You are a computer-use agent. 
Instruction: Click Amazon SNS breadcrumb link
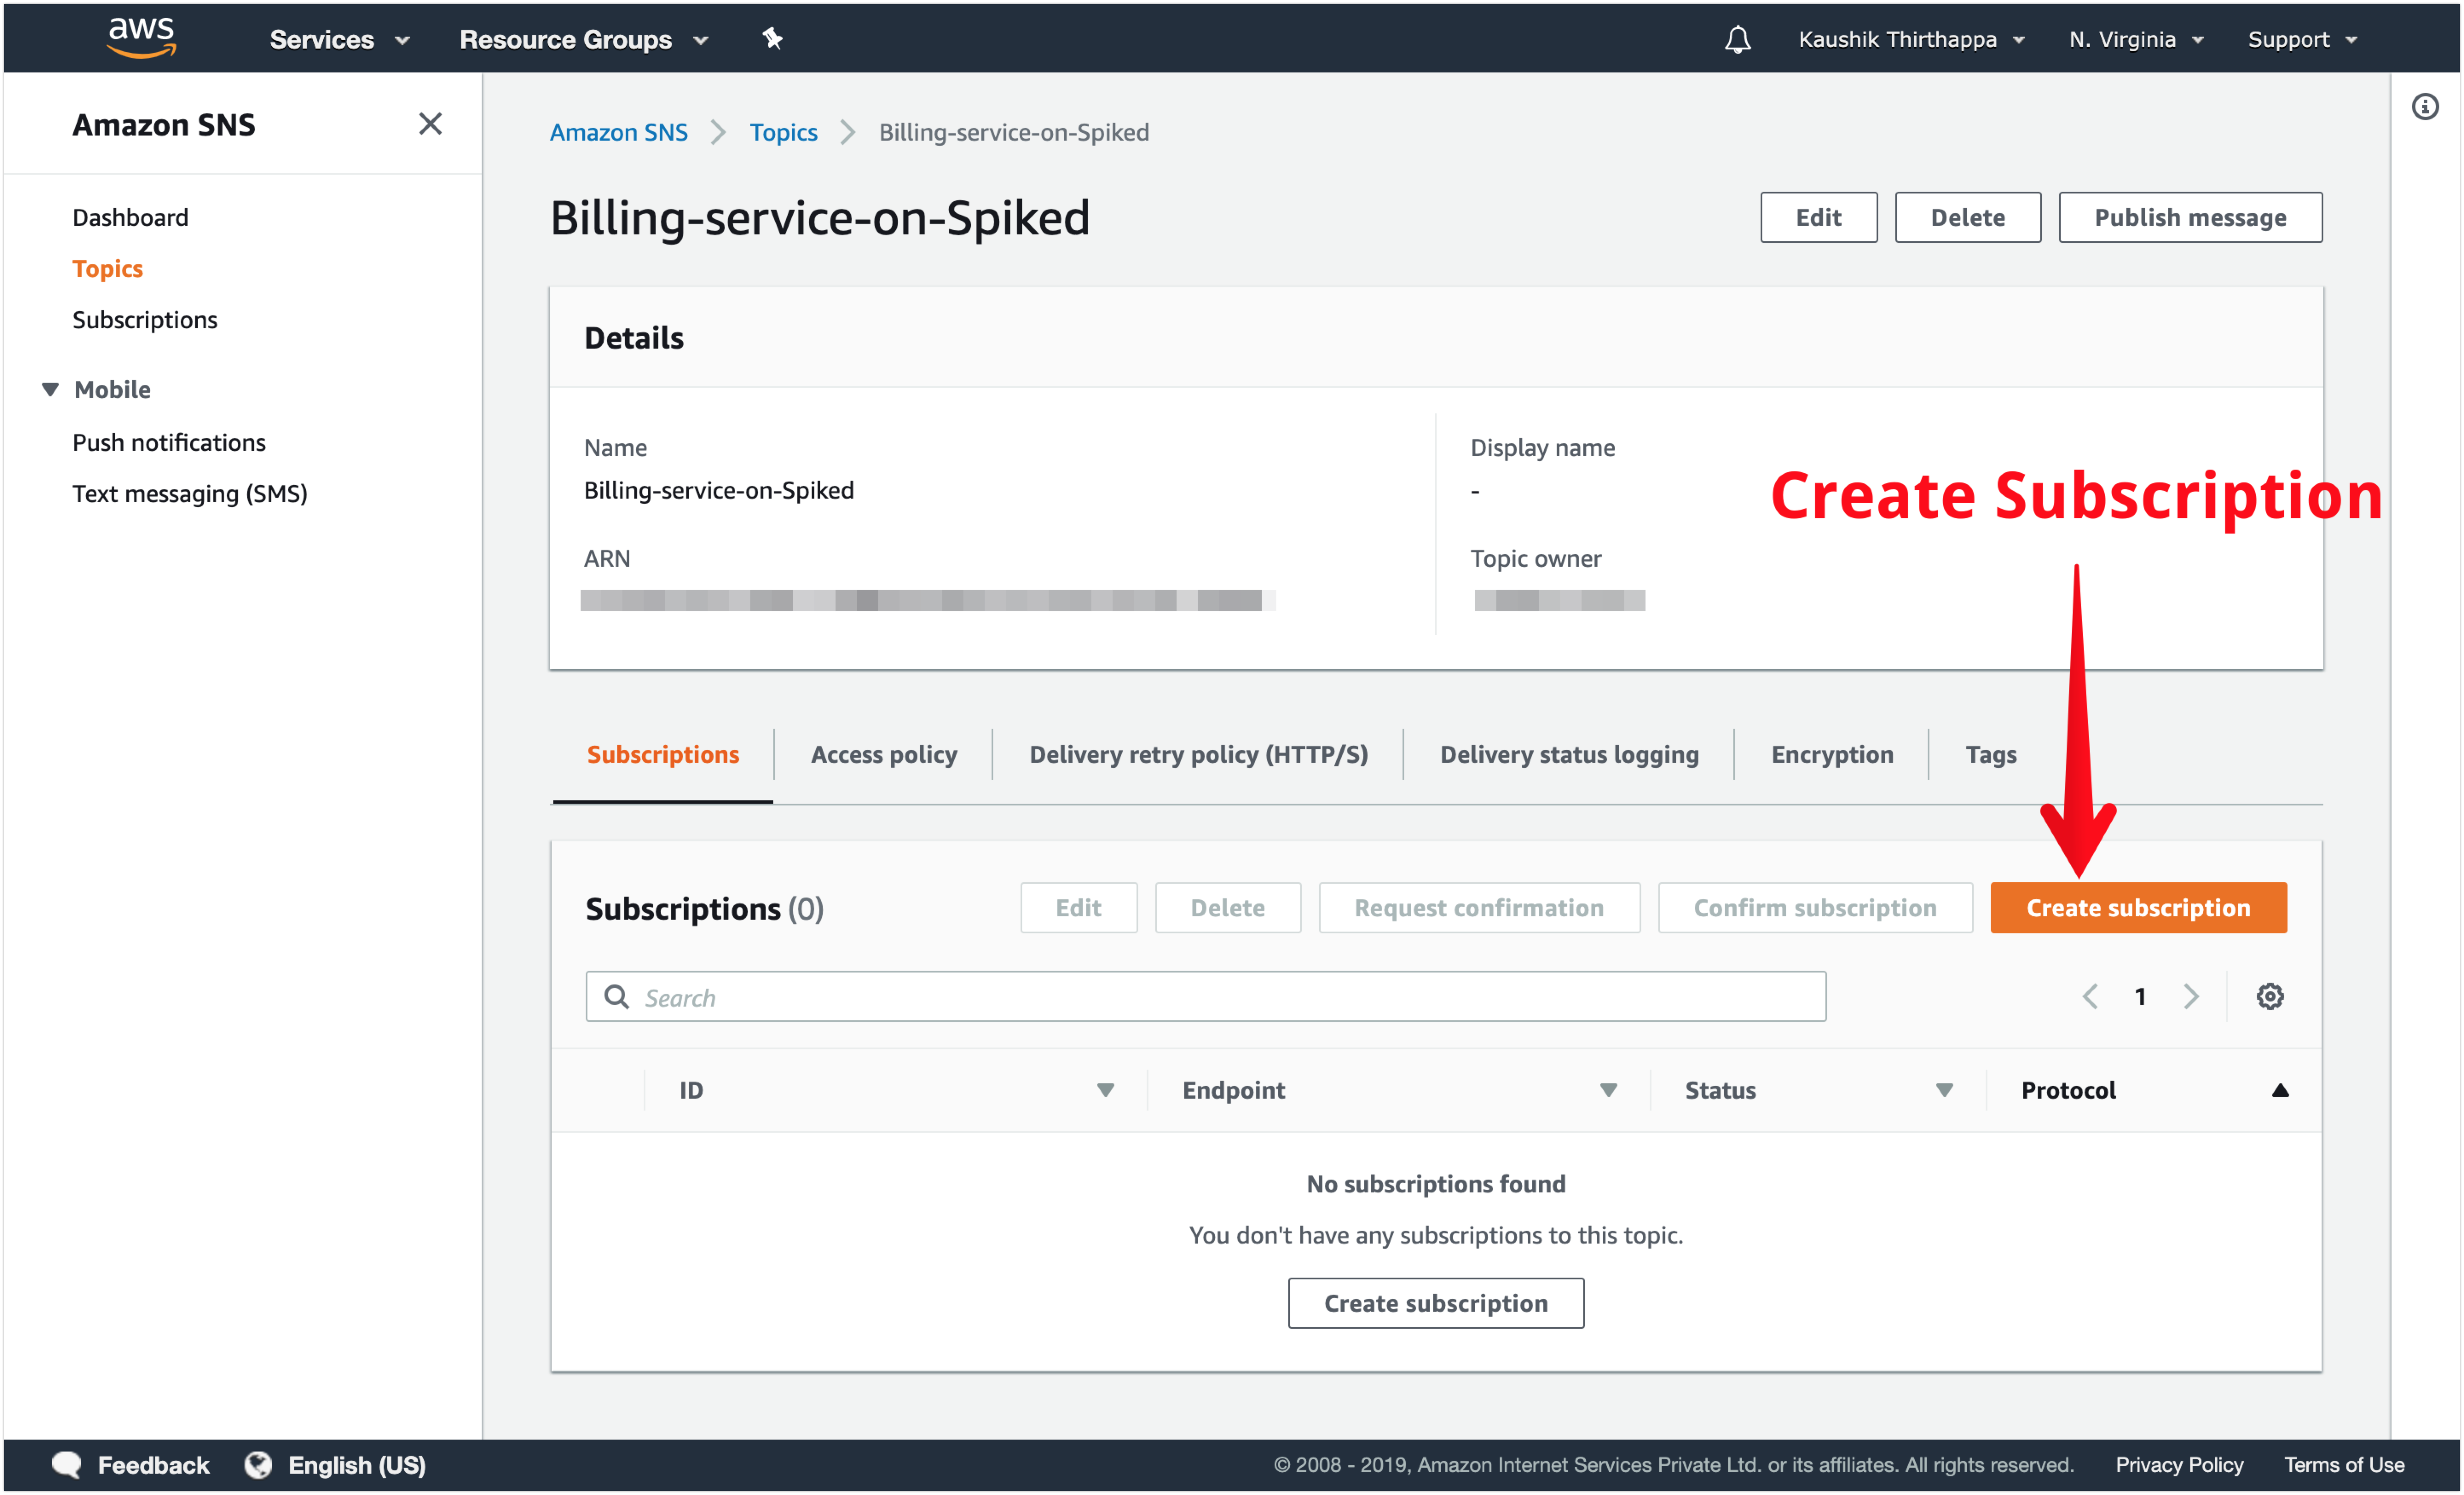coord(618,132)
